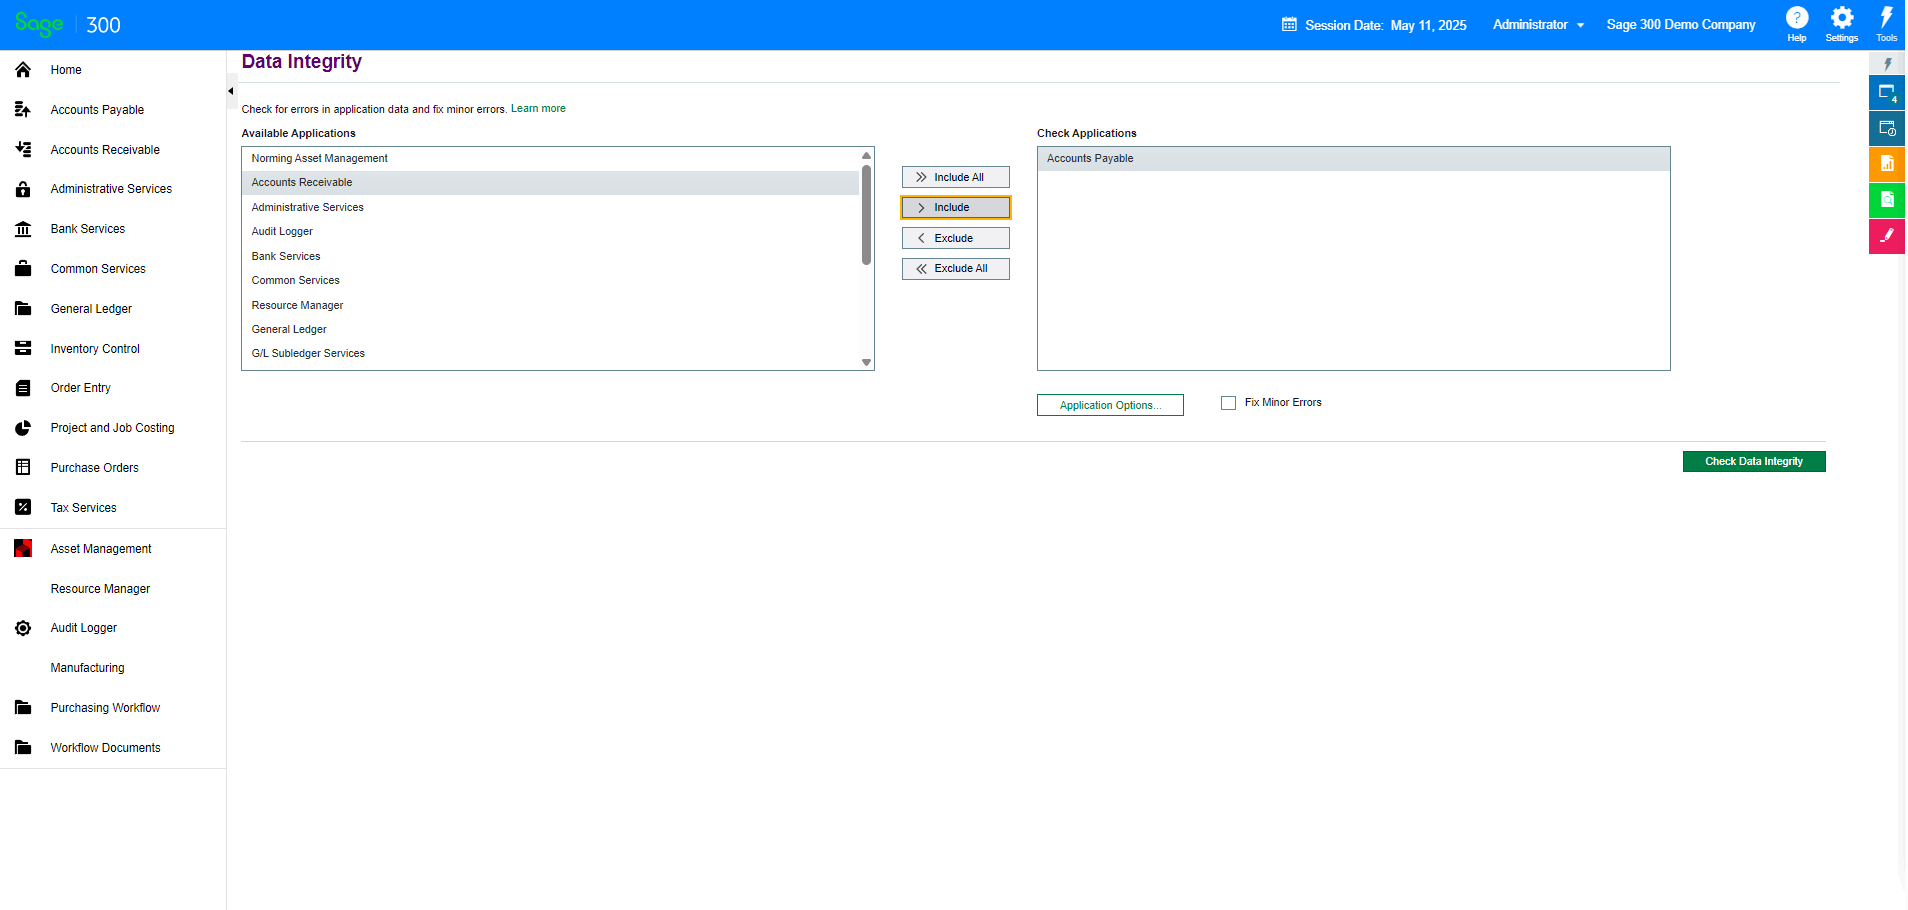Image resolution: width=1908 pixels, height=910 pixels.
Task: Open the windows manager icon with badge 4
Action: tap(1889, 93)
